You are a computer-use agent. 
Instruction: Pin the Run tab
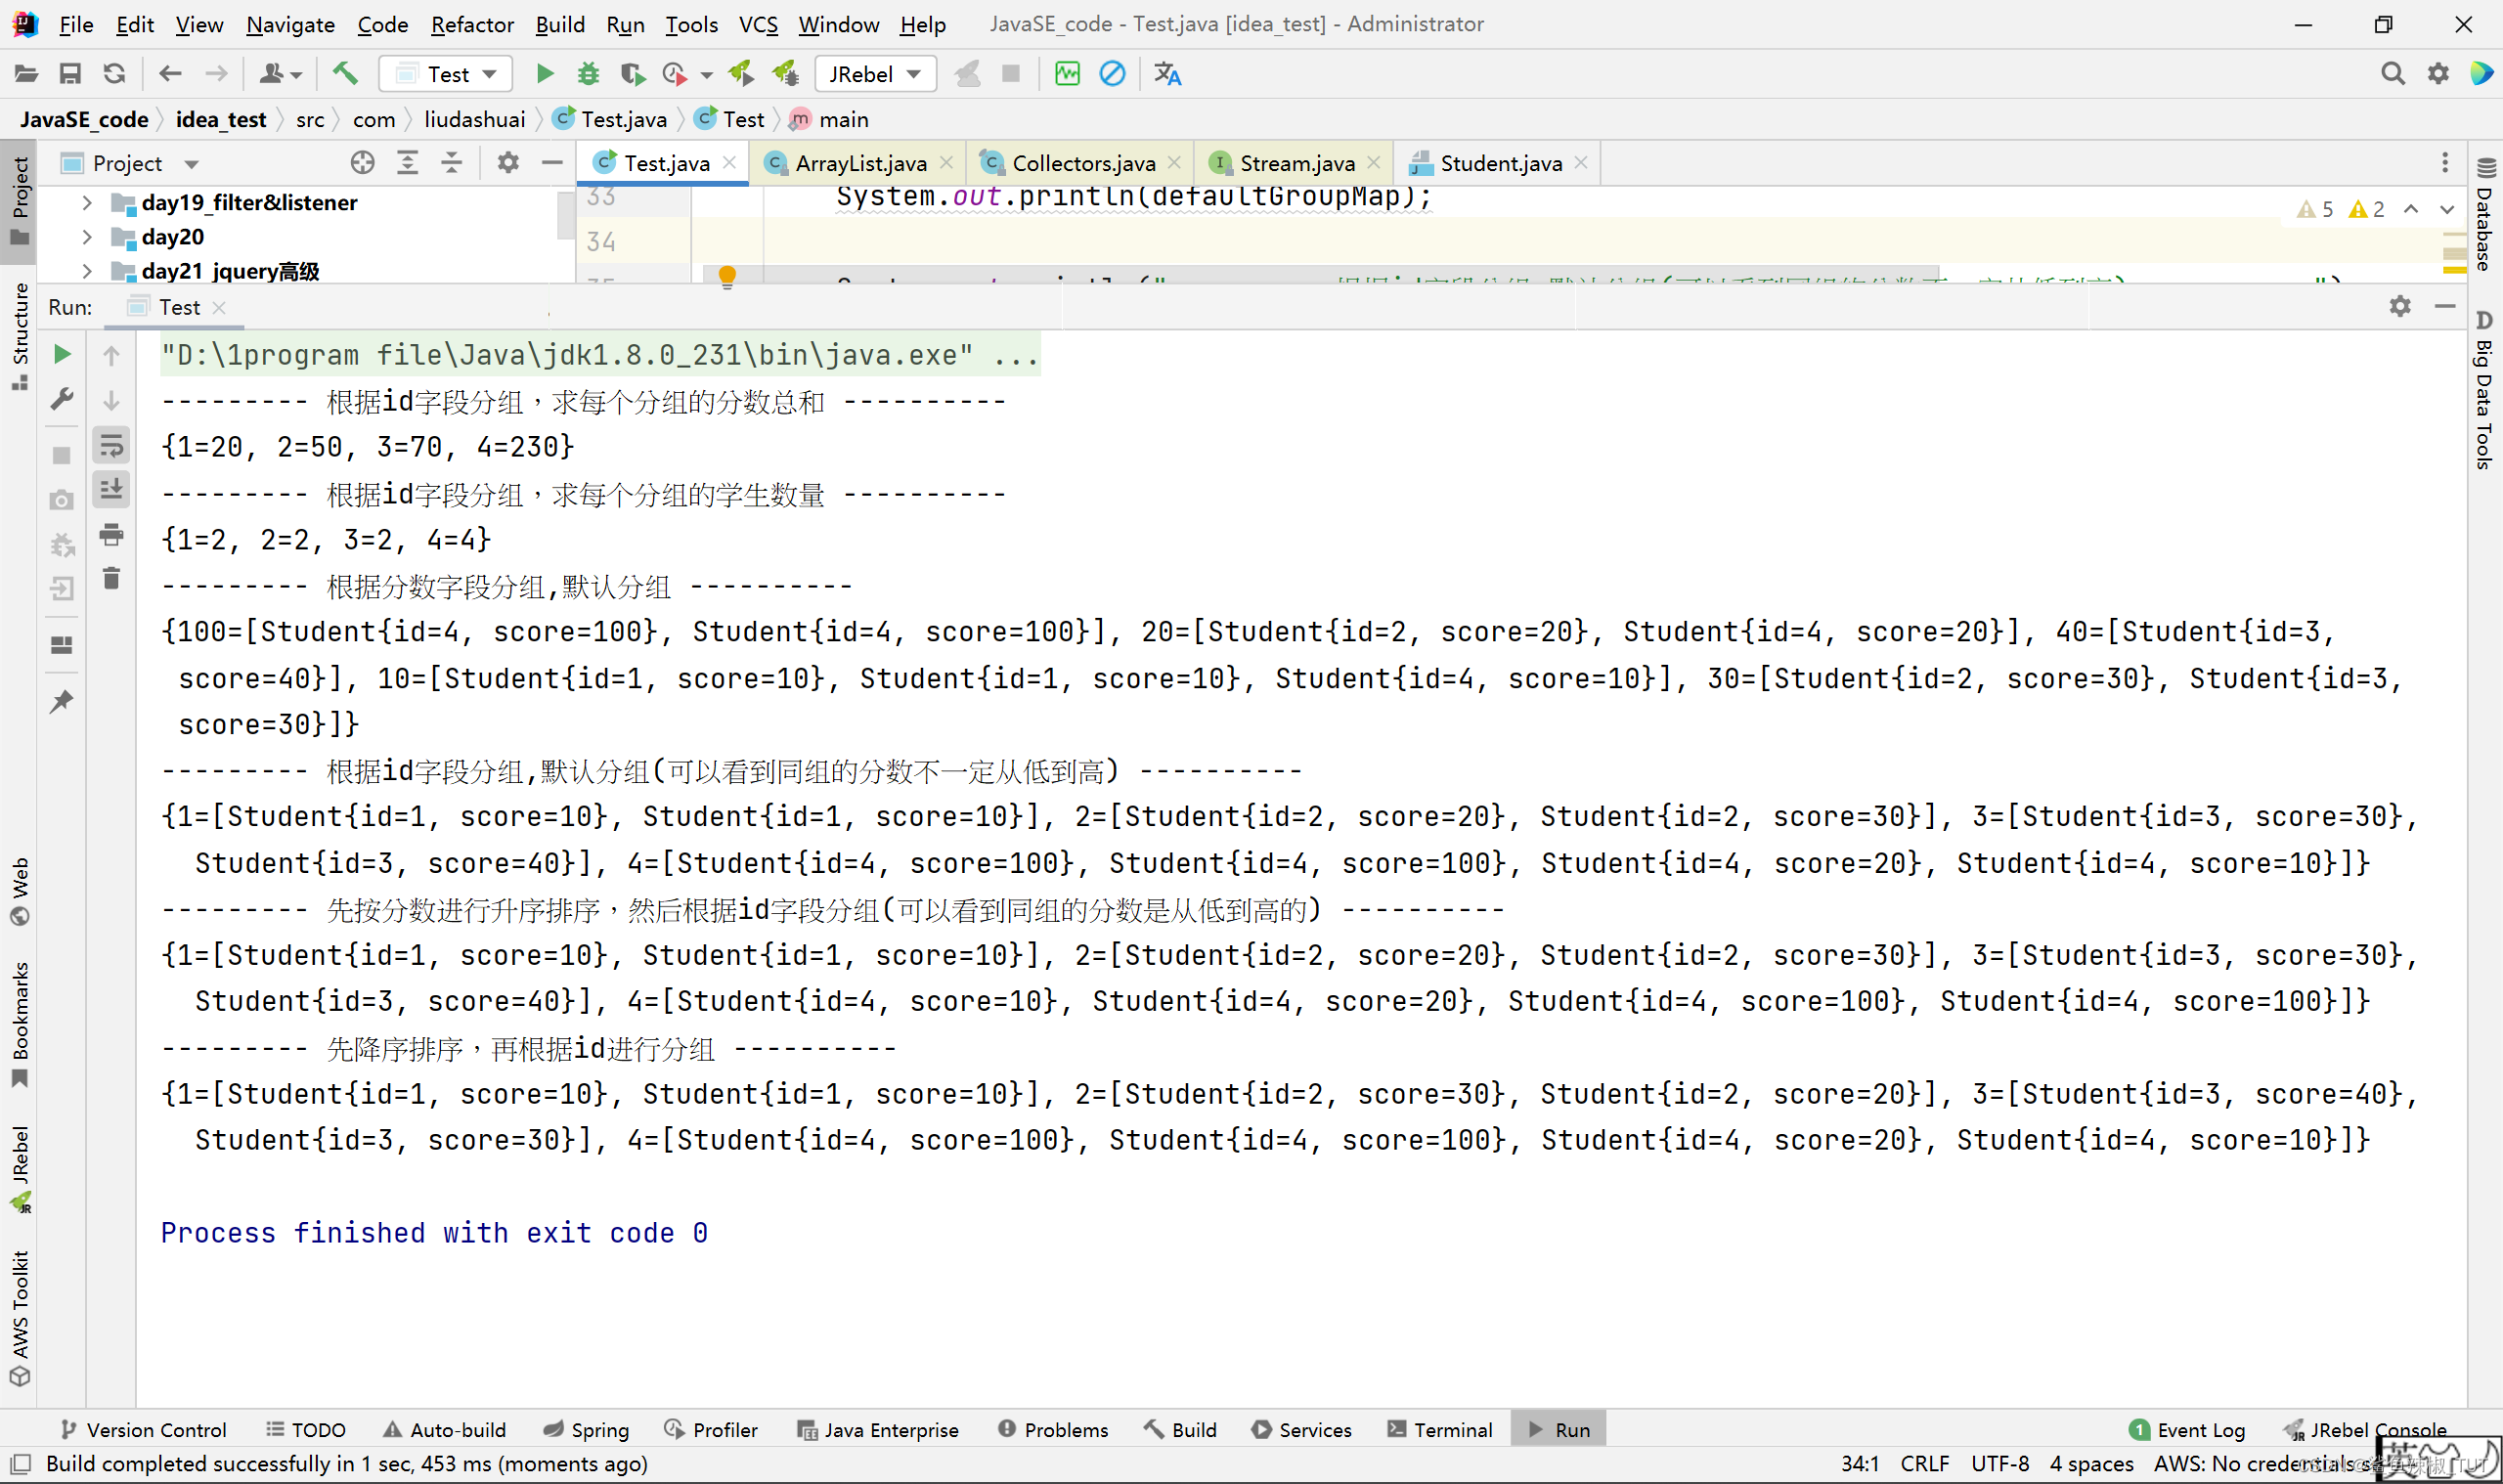tap(62, 702)
